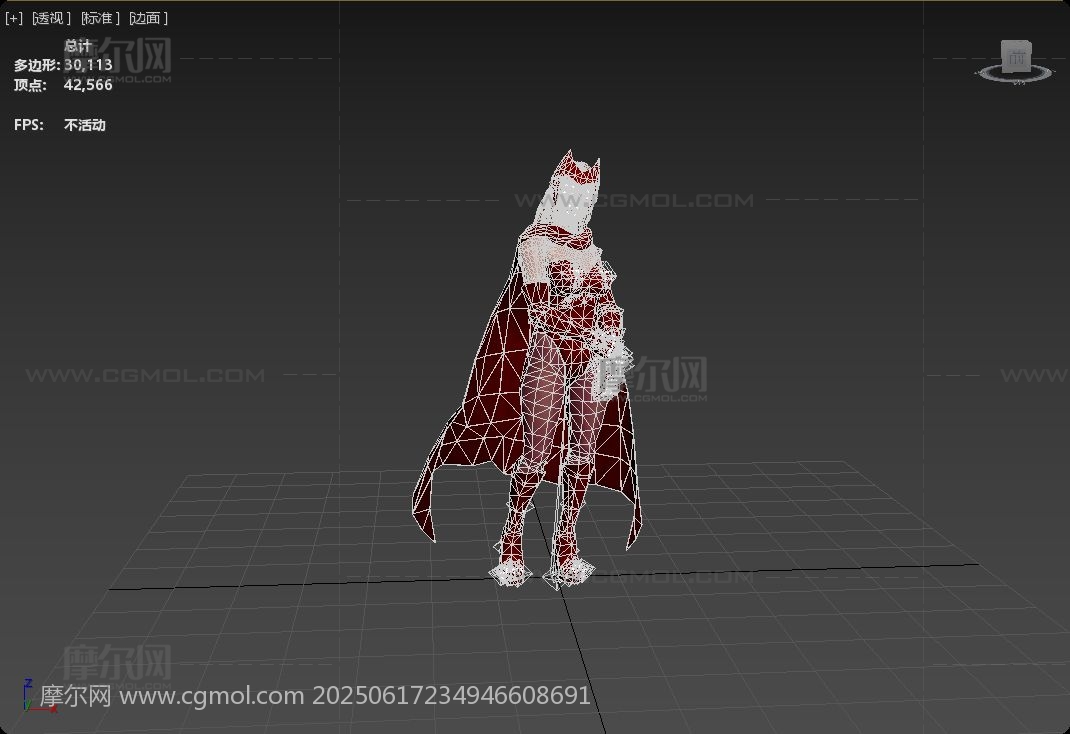This screenshot has width=1070, height=734.
Task: Select the polygon count value 30,113
Action: (88, 65)
